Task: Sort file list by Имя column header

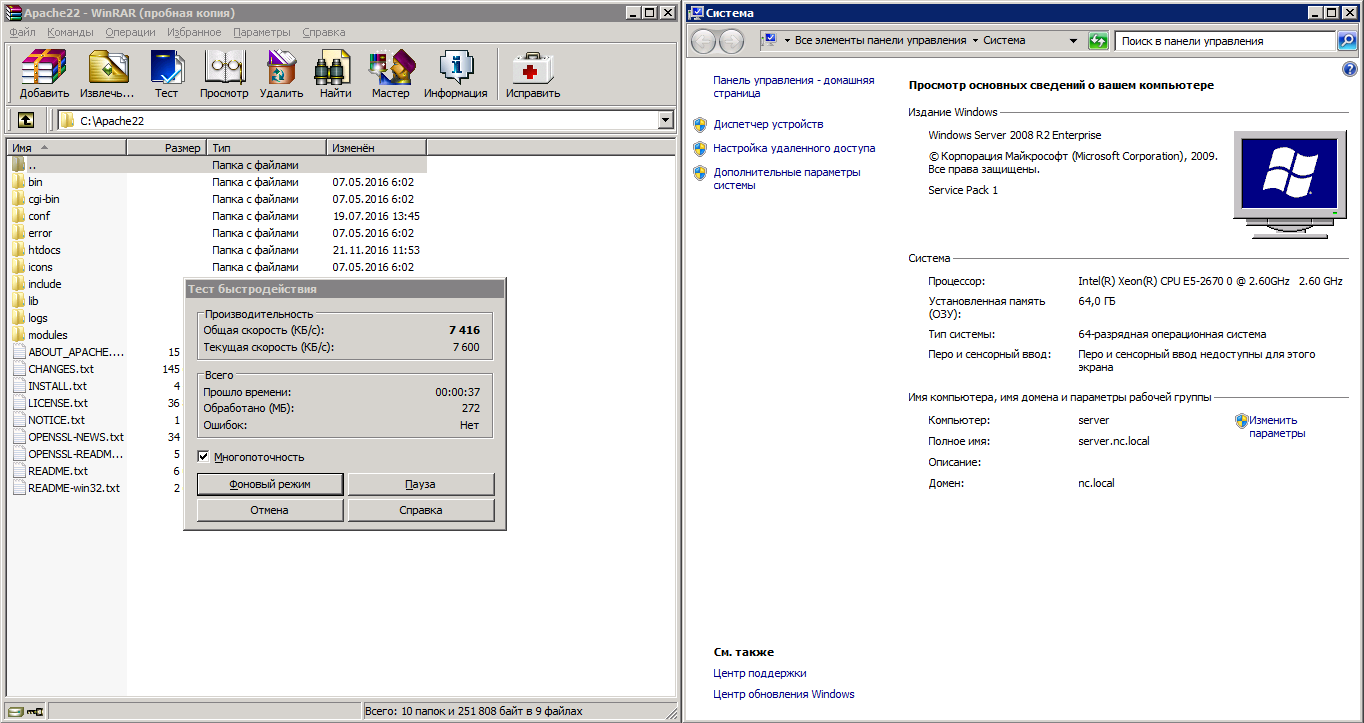Action: pyautogui.click(x=67, y=148)
